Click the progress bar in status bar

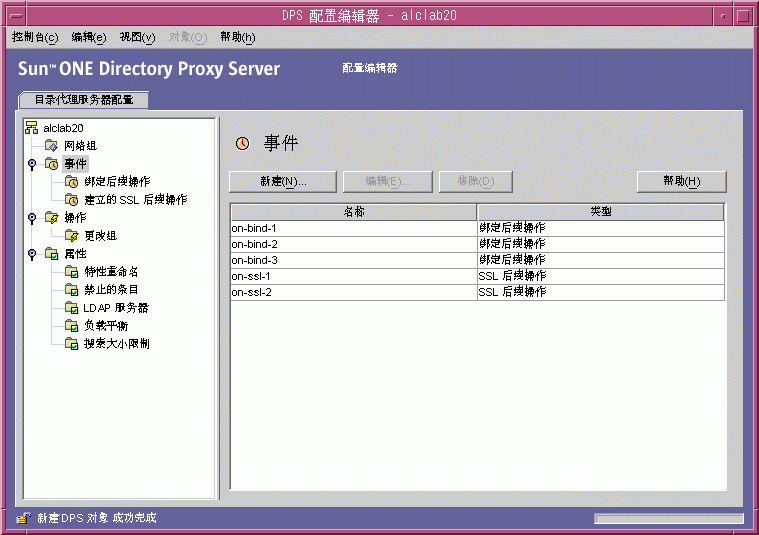point(668,519)
